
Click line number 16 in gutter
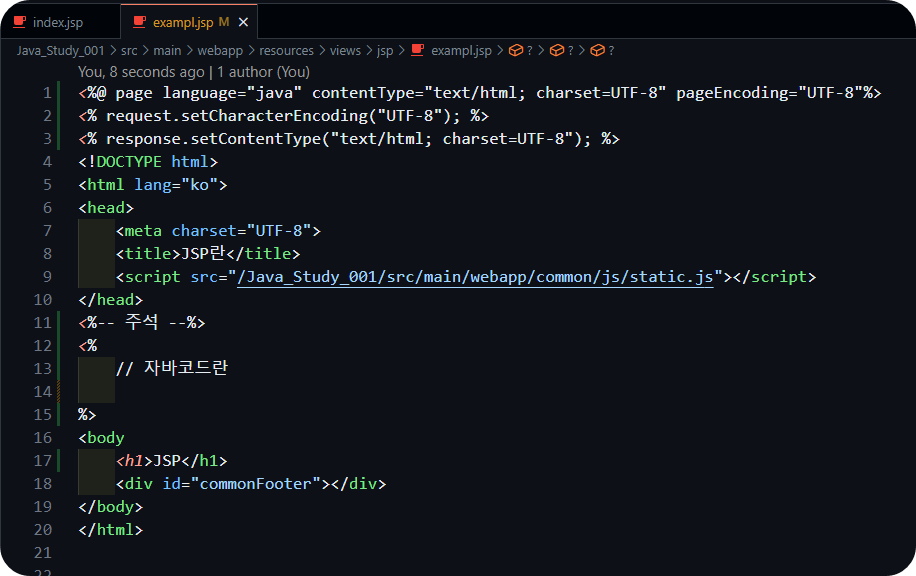[x=43, y=438]
